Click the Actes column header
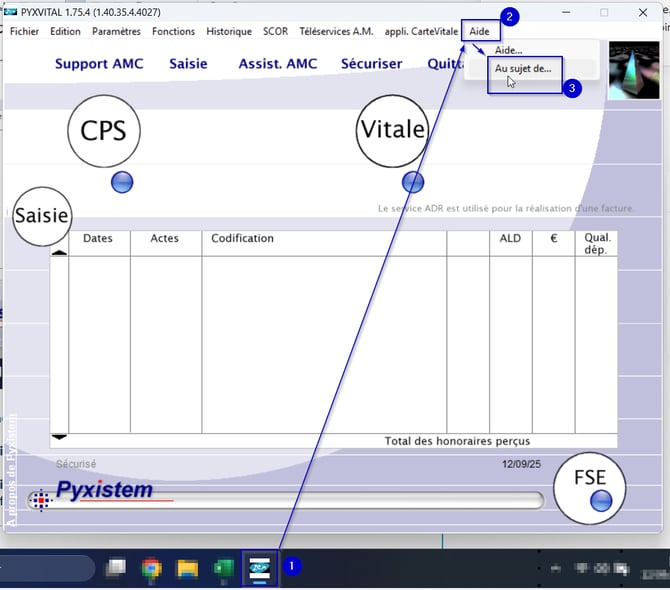 point(165,238)
